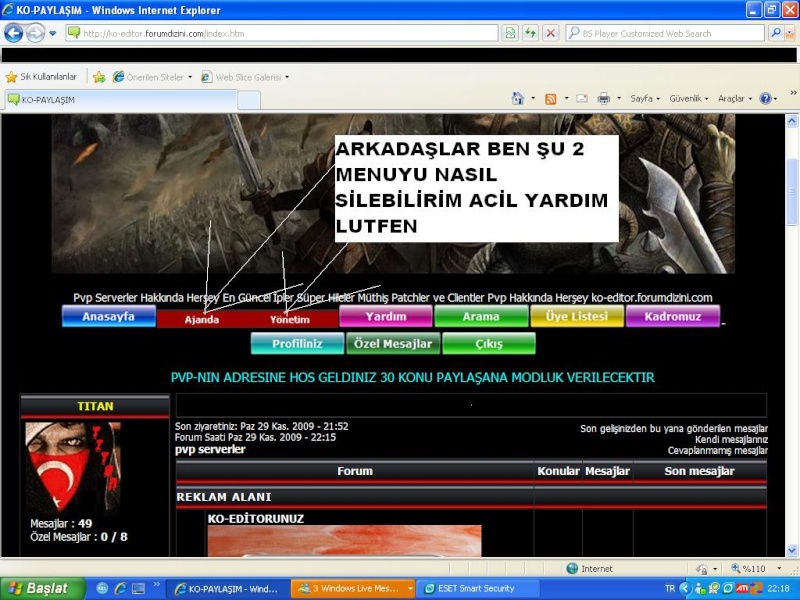The width and height of the screenshot is (800, 600).
Task: Click the REKLAM ALANI category header
Action: [224, 497]
